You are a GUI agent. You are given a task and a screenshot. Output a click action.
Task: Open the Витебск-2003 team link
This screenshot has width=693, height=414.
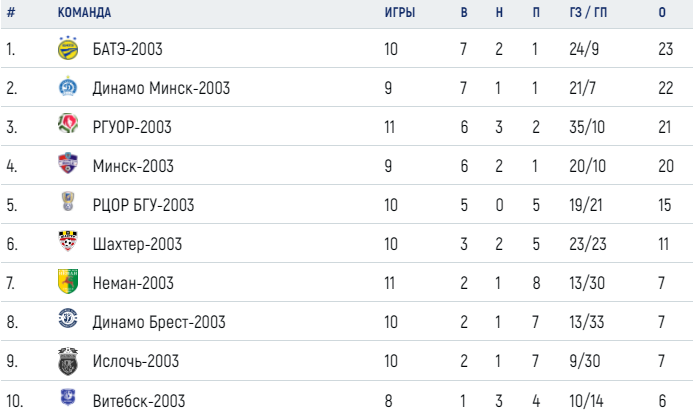(x=139, y=401)
